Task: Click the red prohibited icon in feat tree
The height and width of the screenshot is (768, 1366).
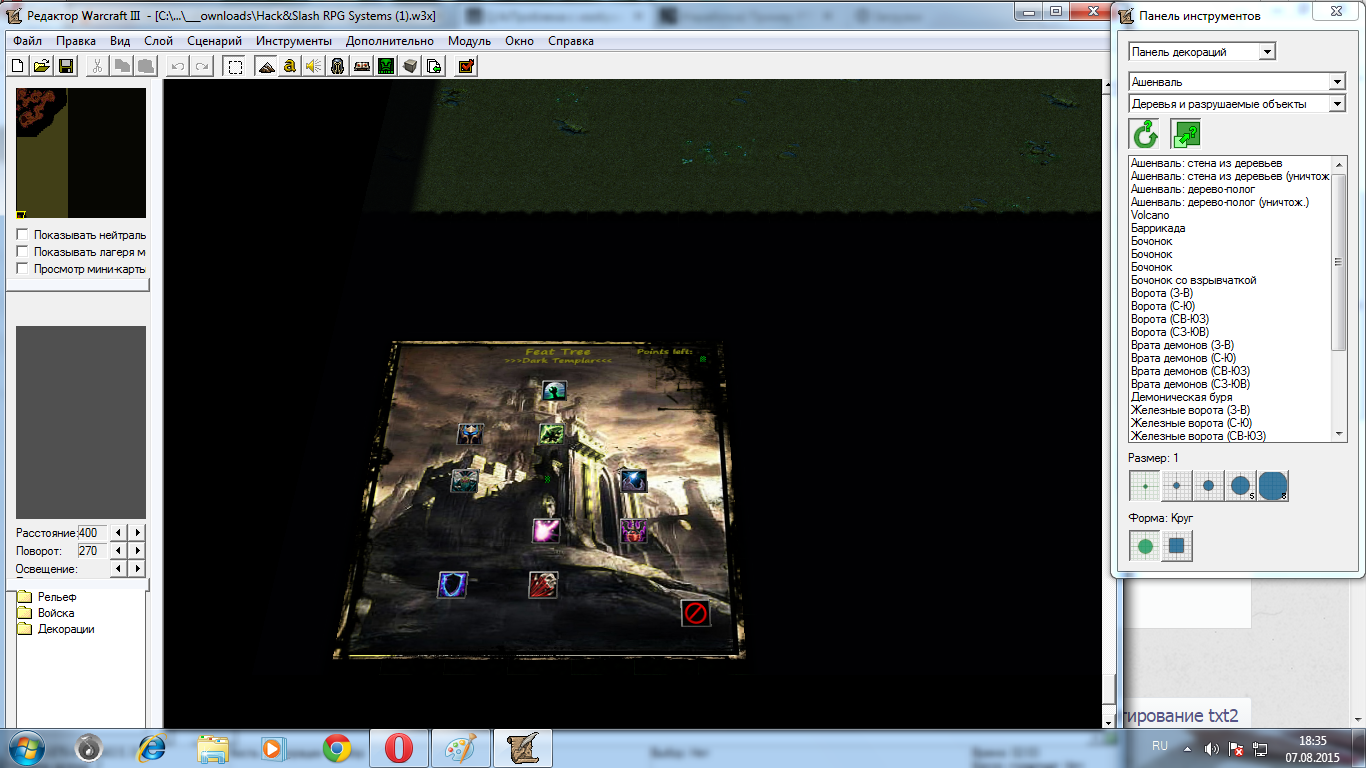Action: point(696,613)
